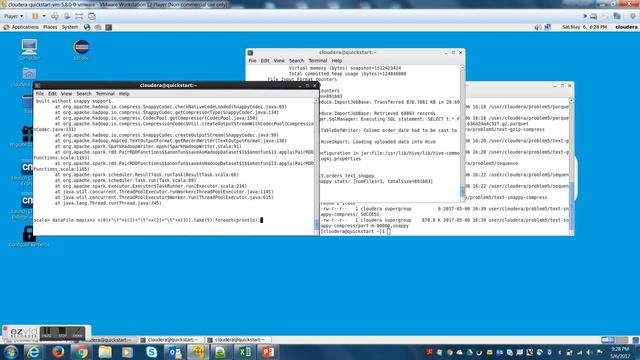
Task: Click the Stop button on ezvid recorder
Action: coord(62,333)
